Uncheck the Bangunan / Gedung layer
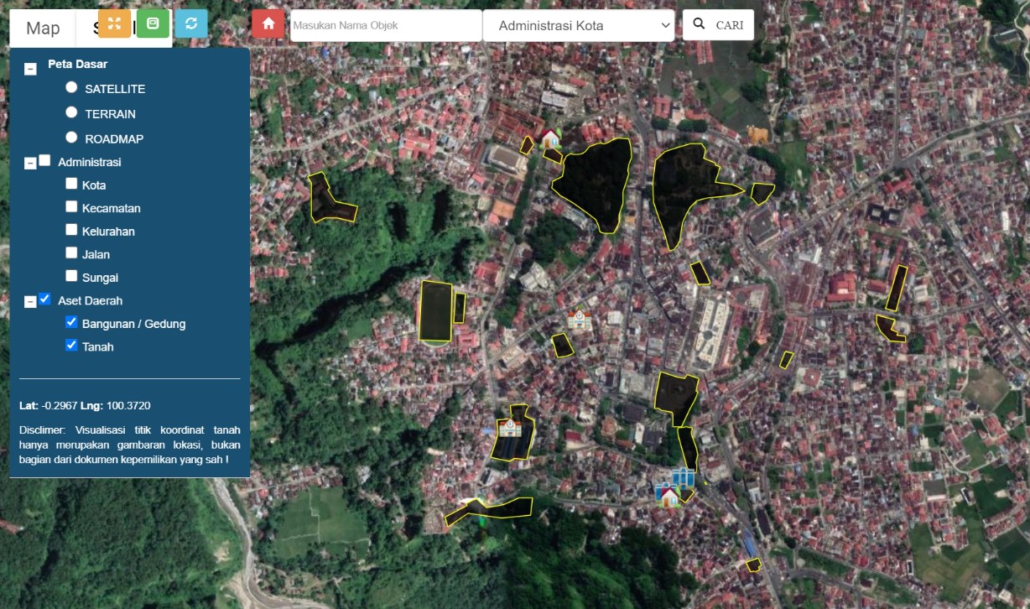The width and height of the screenshot is (1030, 609). click(x=71, y=322)
